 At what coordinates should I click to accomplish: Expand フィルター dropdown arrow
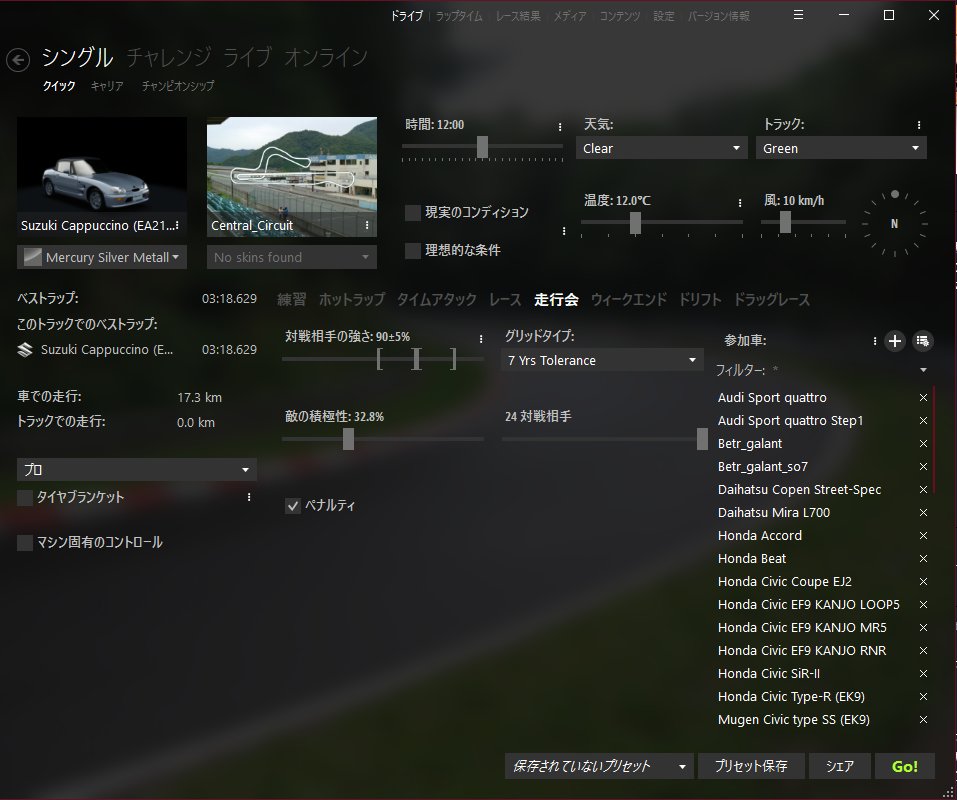923,370
